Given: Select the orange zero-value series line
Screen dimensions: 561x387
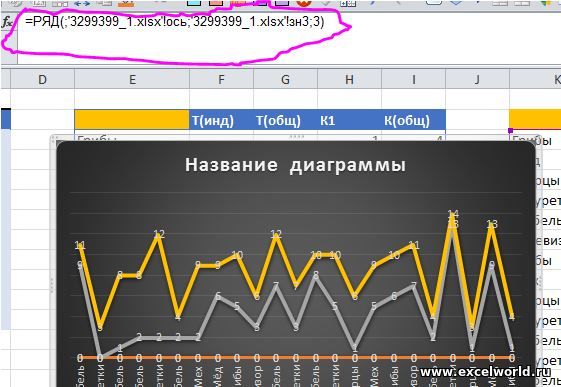Looking at the screenshot, I should click(296, 357).
